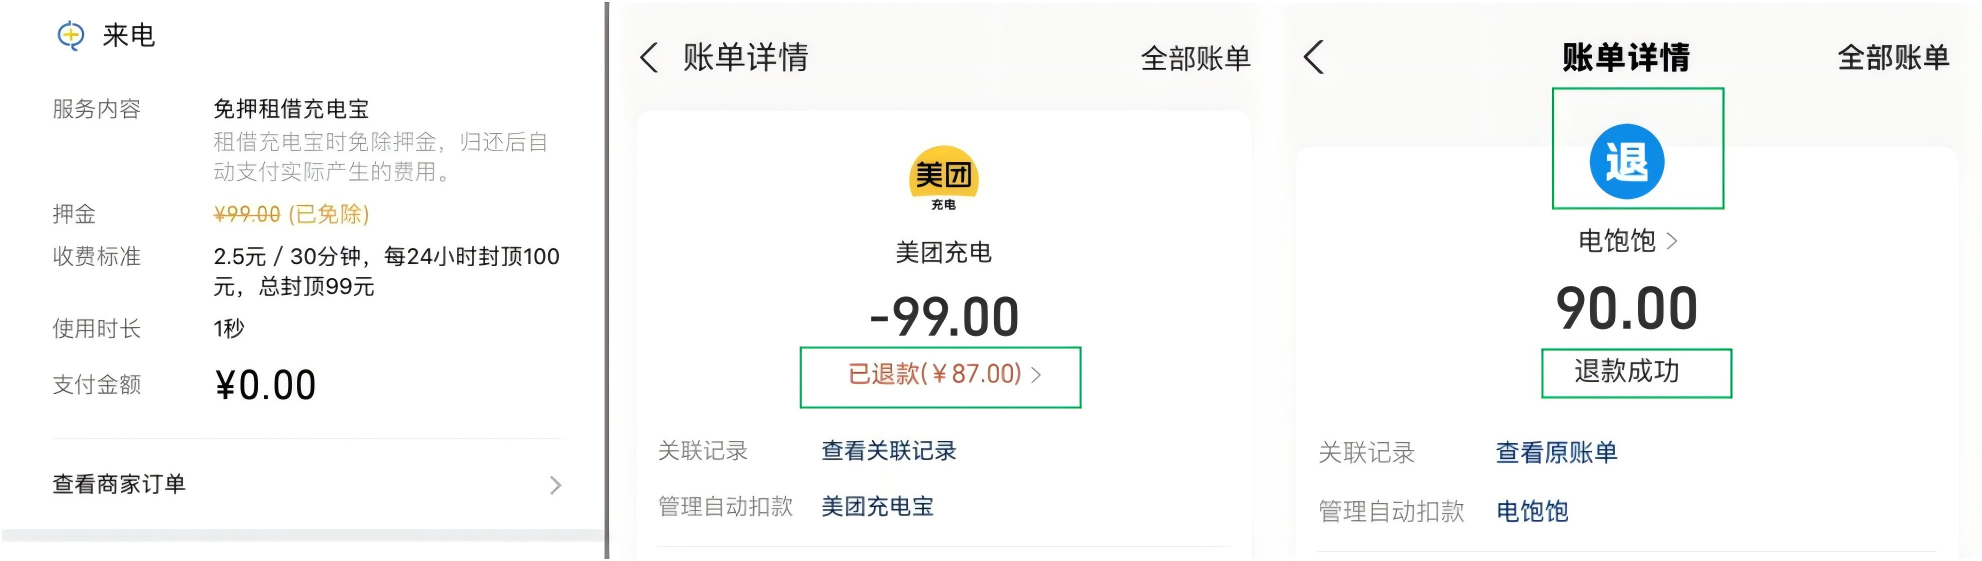
Task: Tap the 美团充电 merchant logo
Action: [x=944, y=178]
